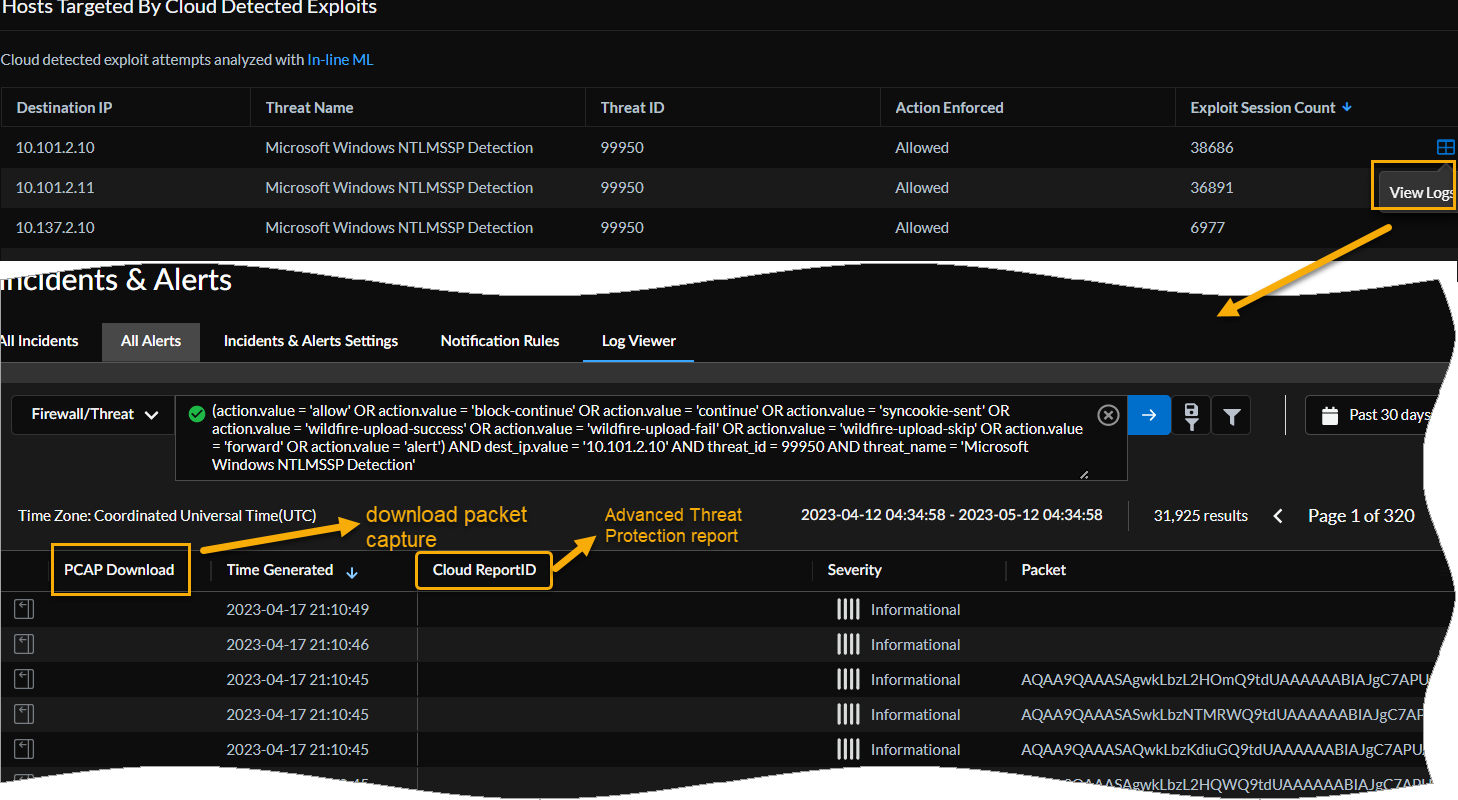Screen dimensions: 1458x800
Task: Click the calendar icon in the date selector
Action: [1330, 414]
